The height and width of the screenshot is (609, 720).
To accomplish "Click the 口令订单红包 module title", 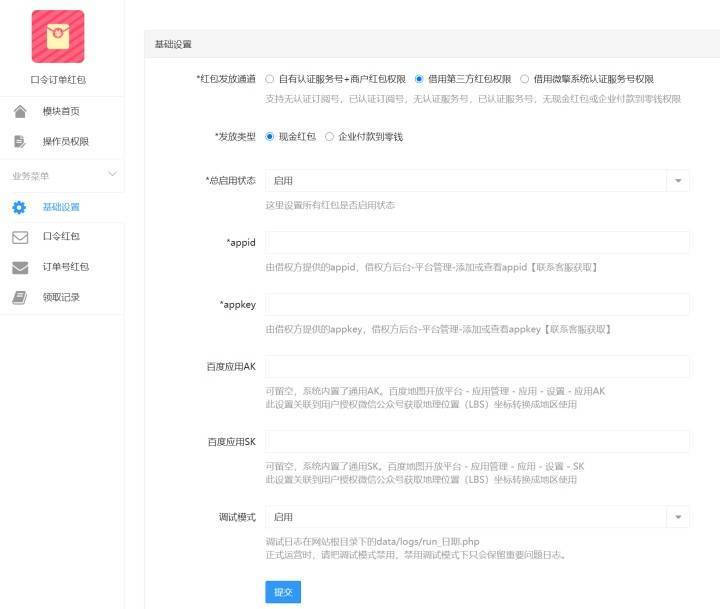I will point(58,80).
